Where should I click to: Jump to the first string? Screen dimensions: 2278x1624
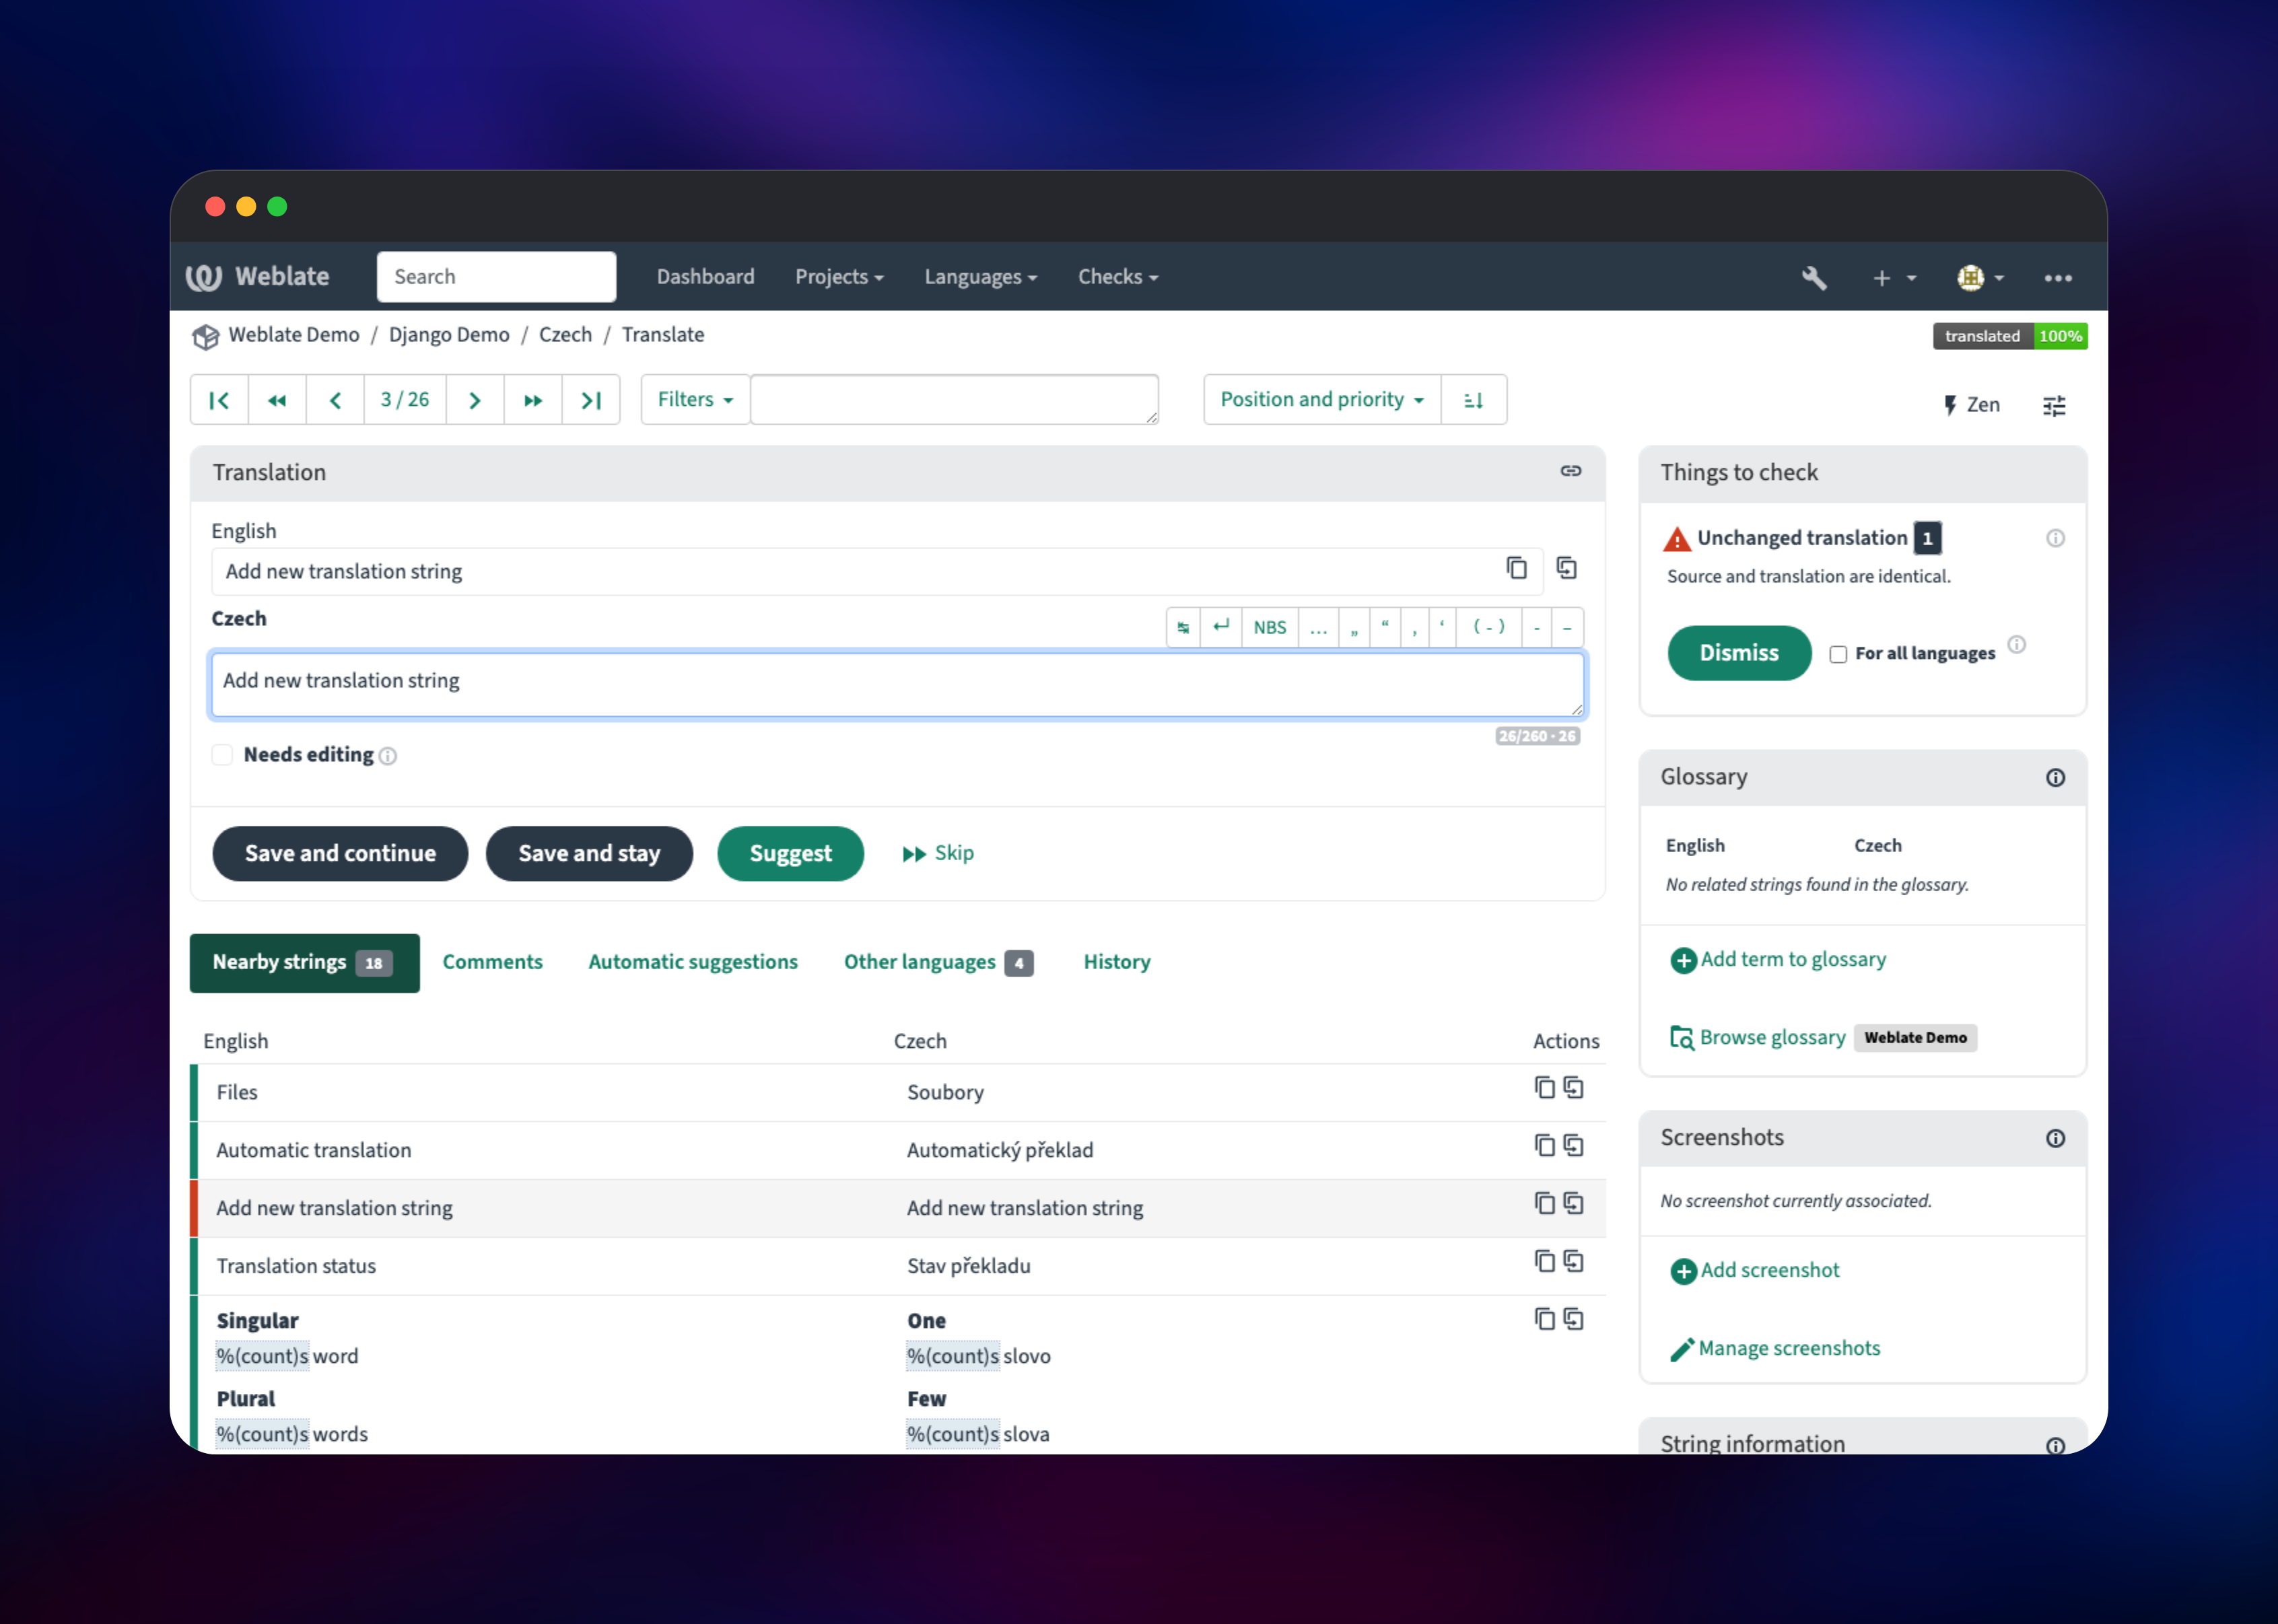(x=219, y=400)
